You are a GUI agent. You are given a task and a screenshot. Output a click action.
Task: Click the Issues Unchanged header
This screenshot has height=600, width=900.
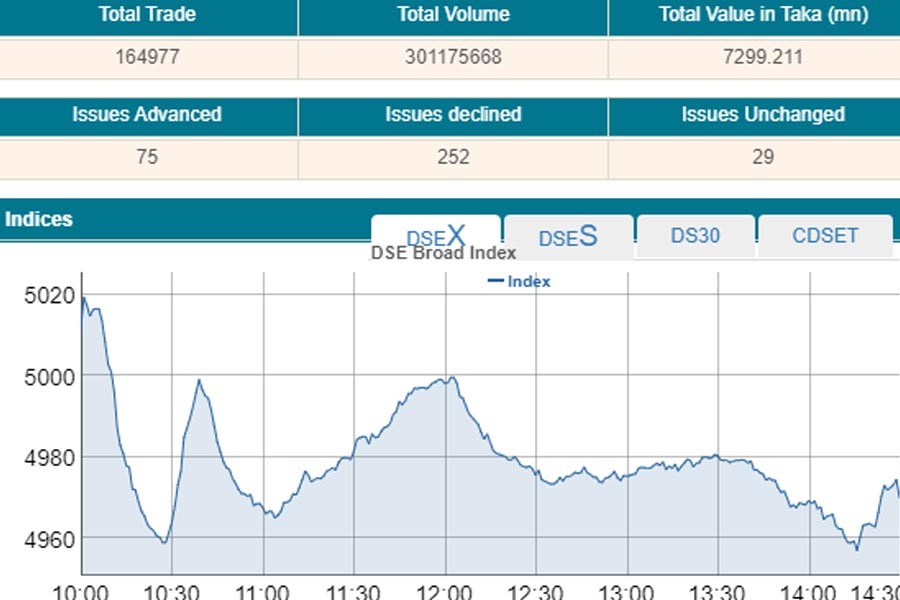coord(763,115)
